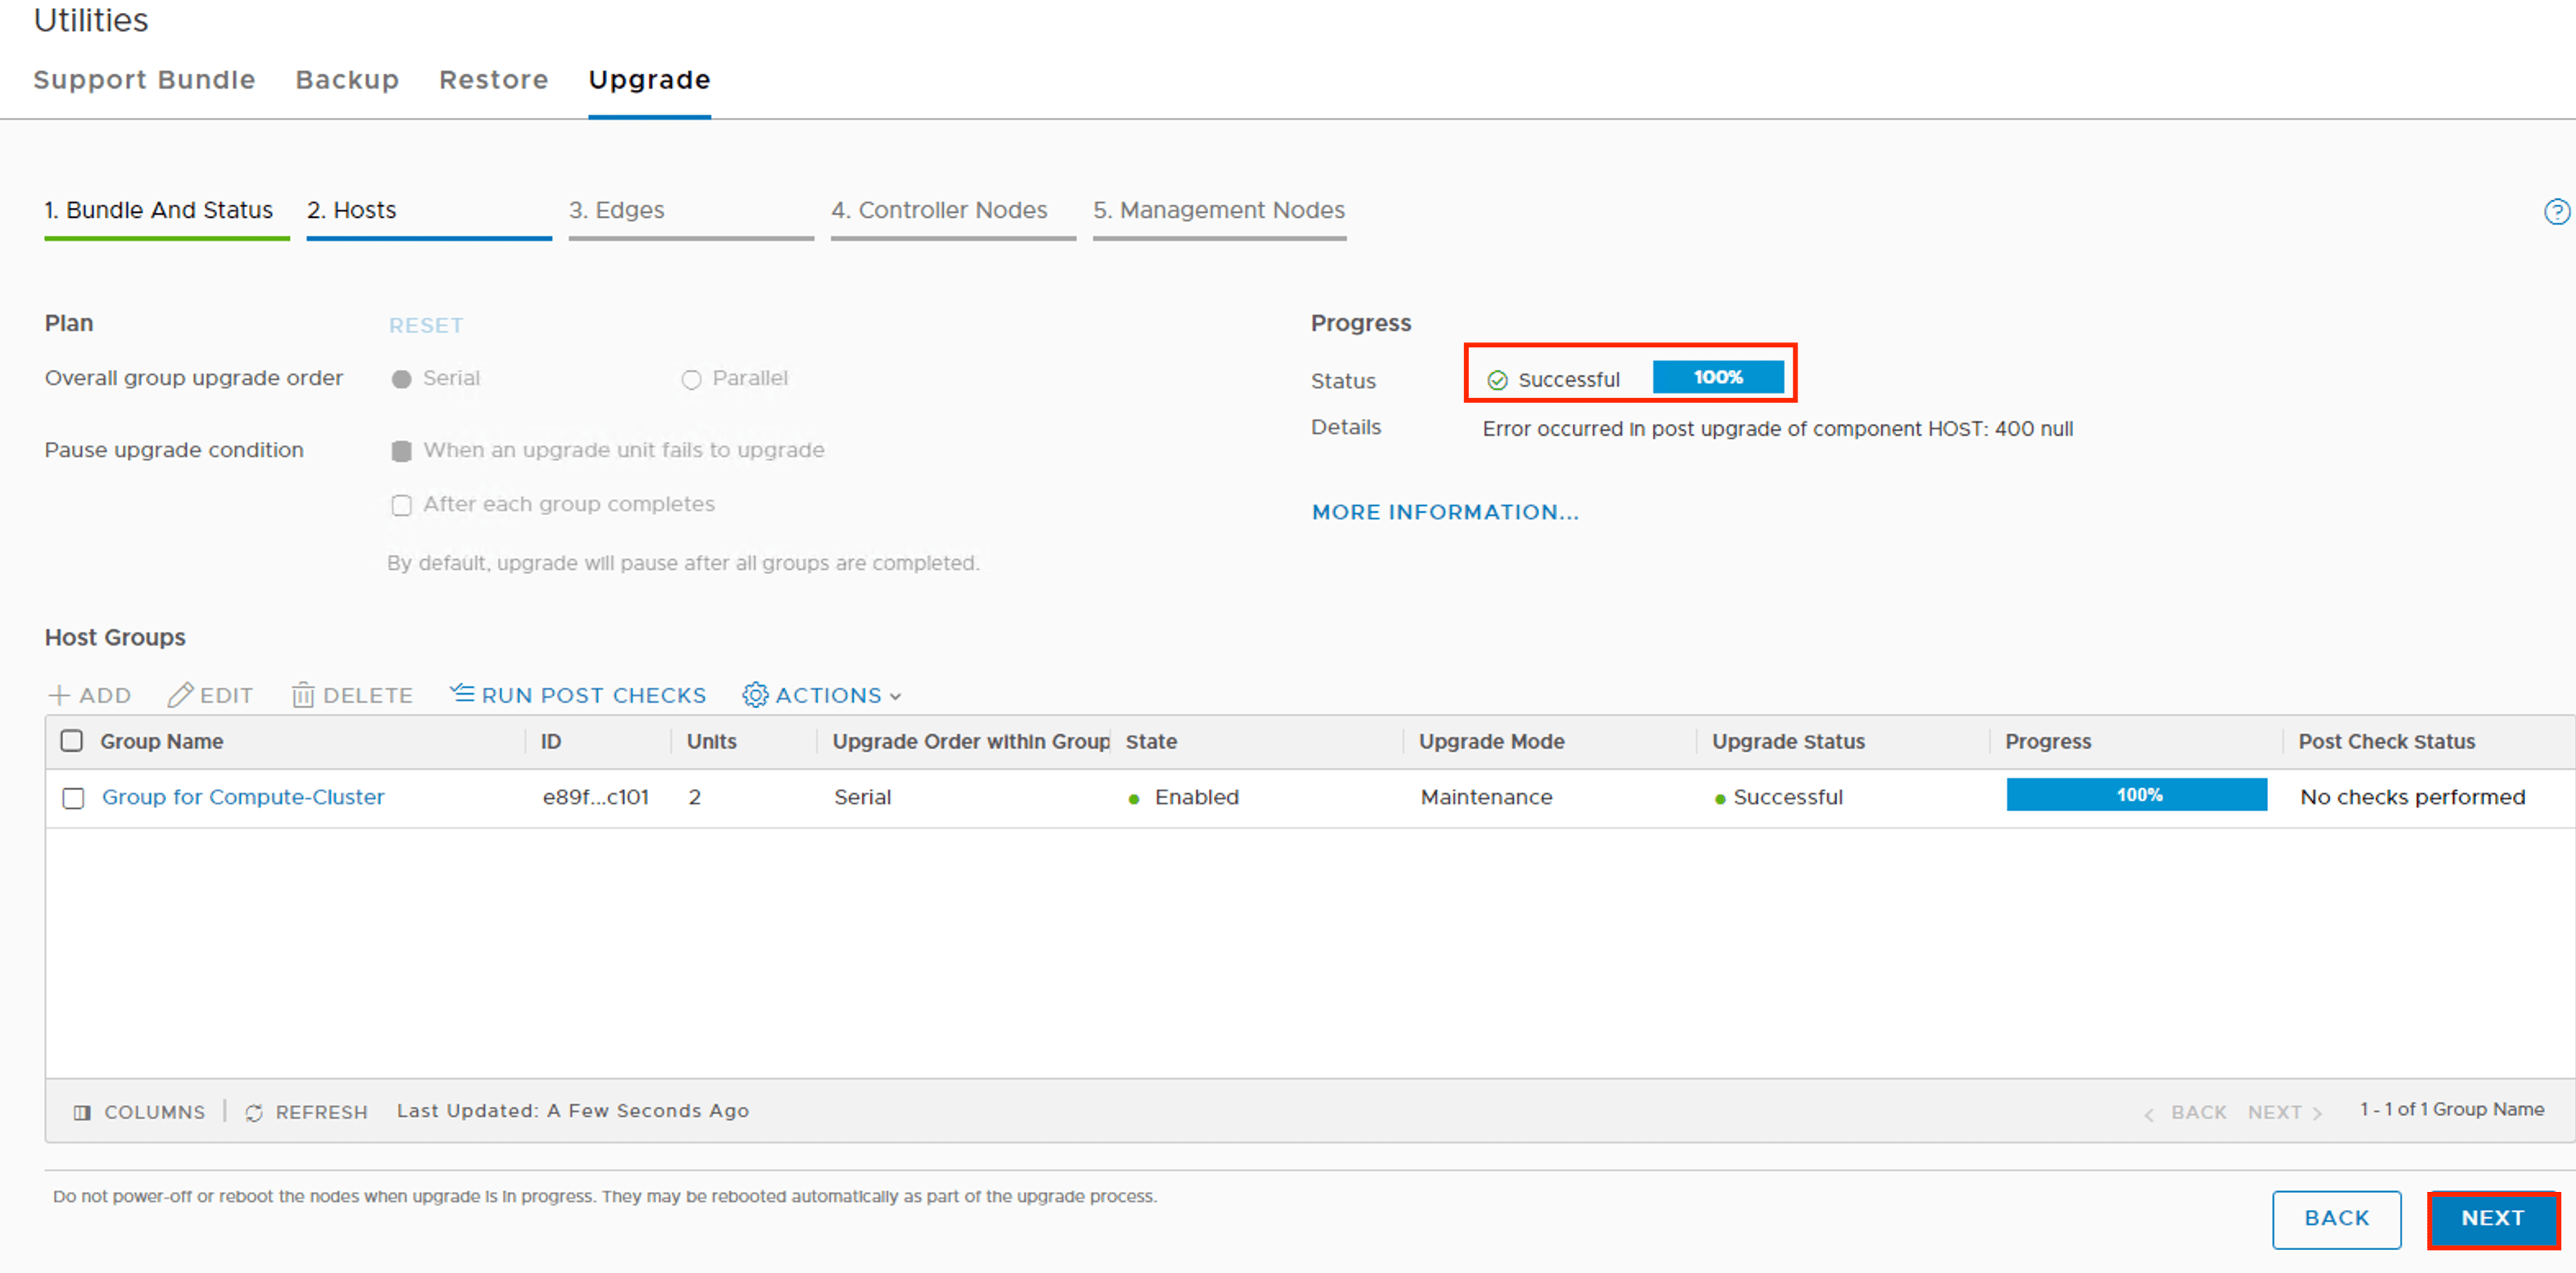Check the Group for Compute-Cluster row checkbox
The image size is (2576, 1273).
(73, 798)
